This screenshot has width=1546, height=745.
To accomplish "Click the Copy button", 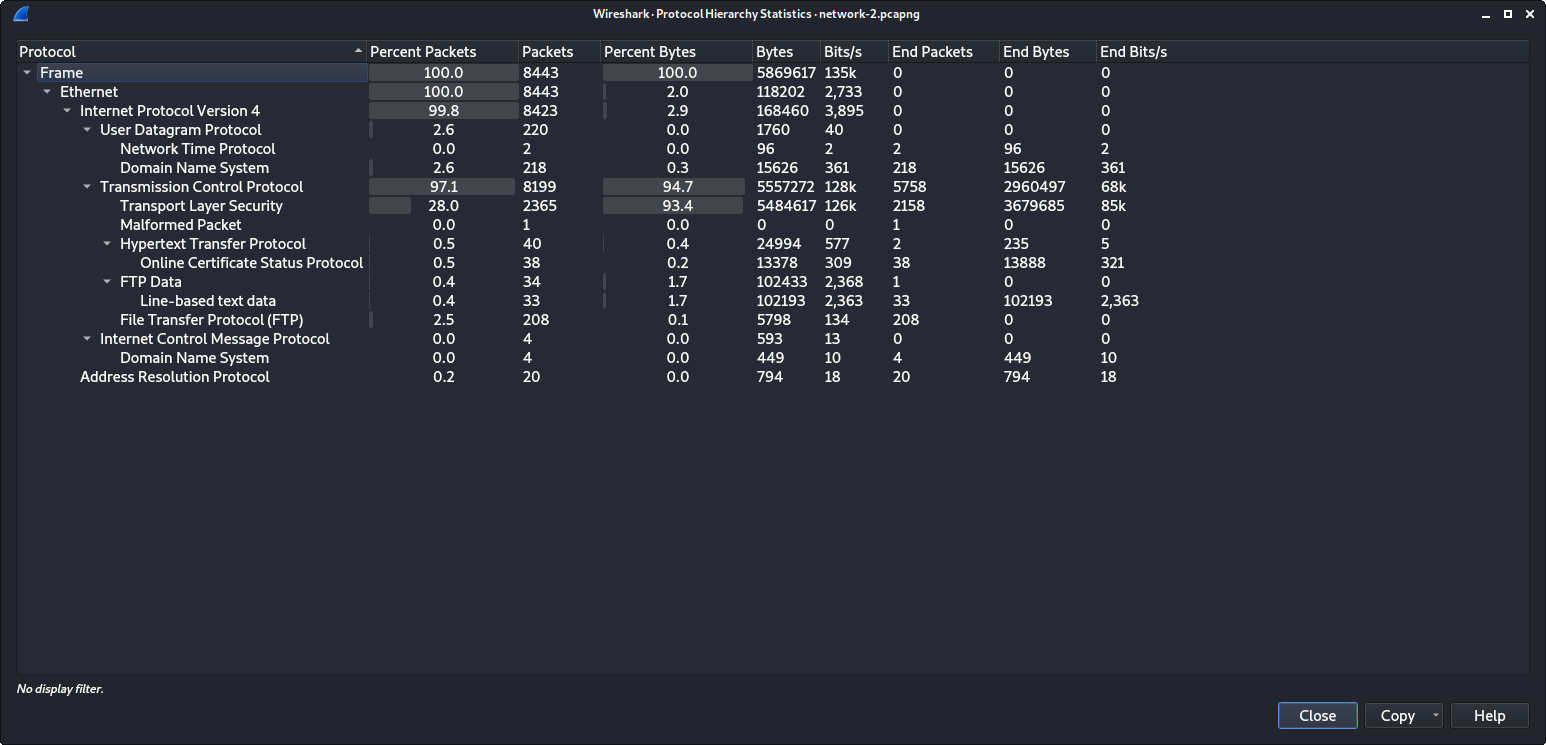I will click(x=1397, y=715).
